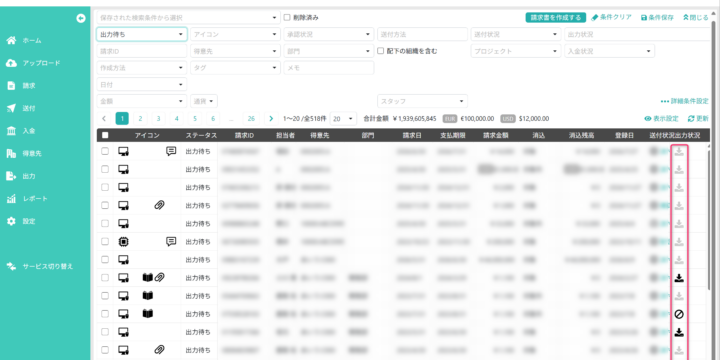
Task: Open the 送付状況 dropdown
Action: tap(516, 34)
